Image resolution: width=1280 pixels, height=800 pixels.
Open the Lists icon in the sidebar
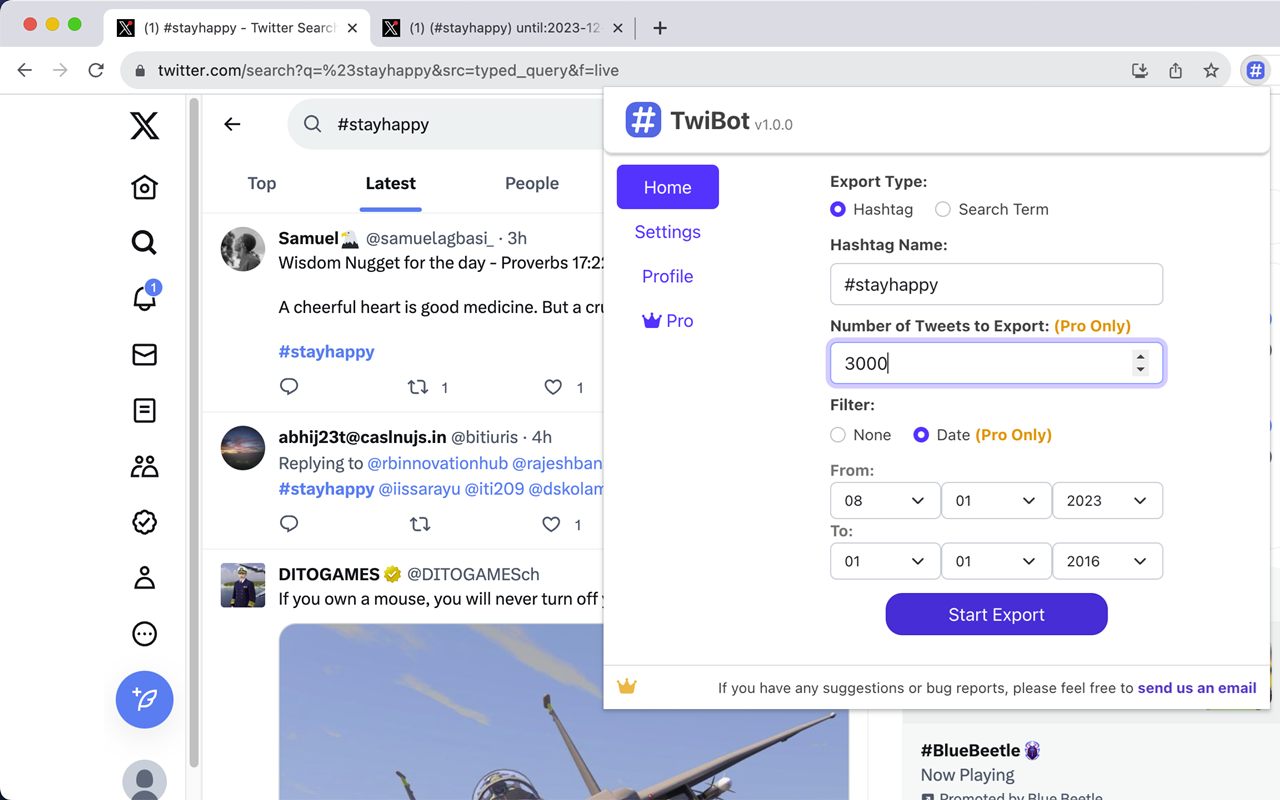coord(144,410)
